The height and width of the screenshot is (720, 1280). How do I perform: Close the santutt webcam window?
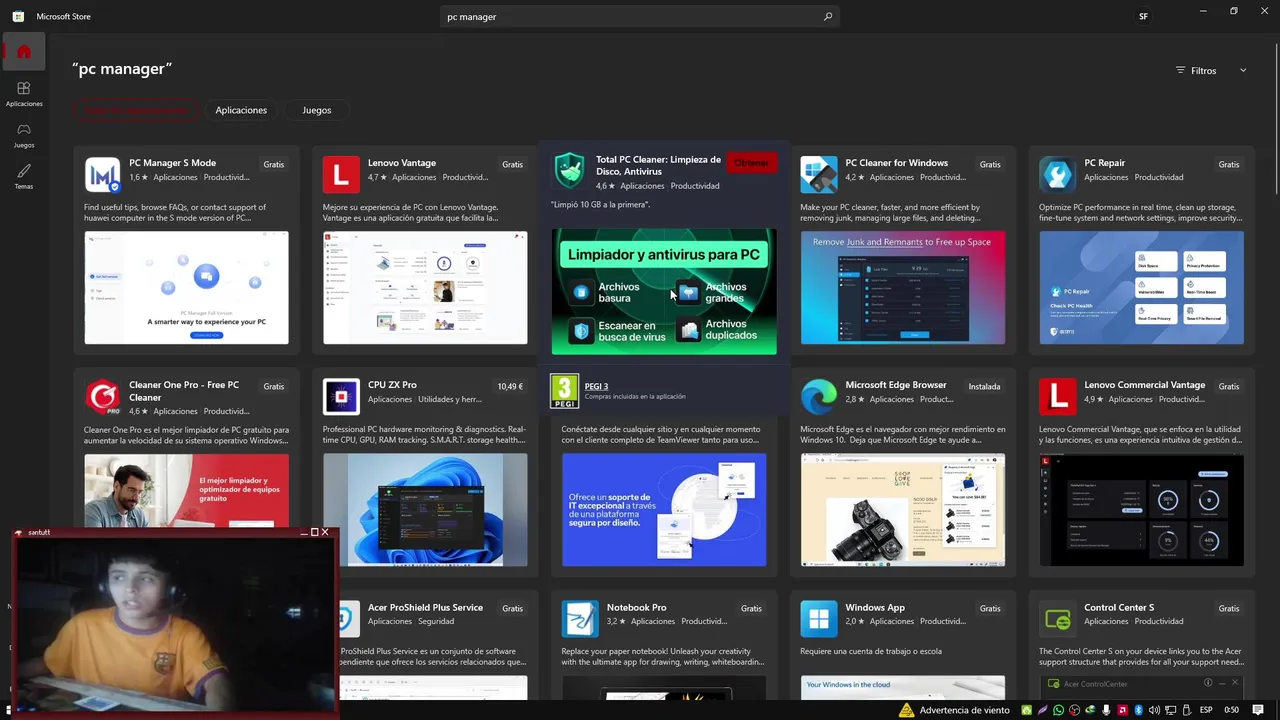click(x=325, y=532)
